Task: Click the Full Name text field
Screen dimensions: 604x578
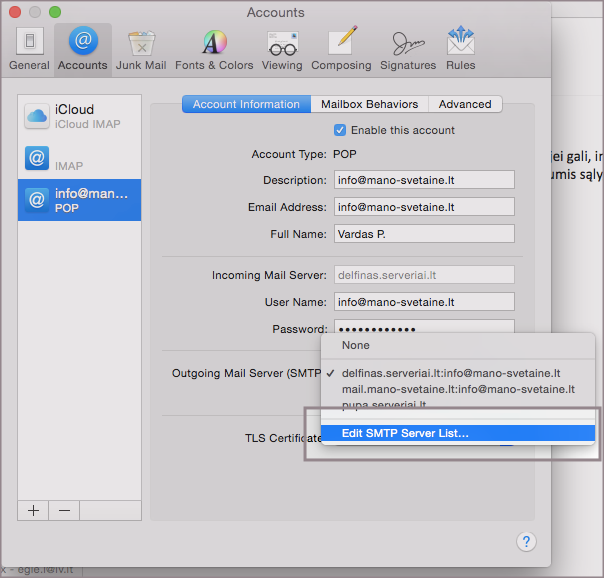Action: click(423, 234)
